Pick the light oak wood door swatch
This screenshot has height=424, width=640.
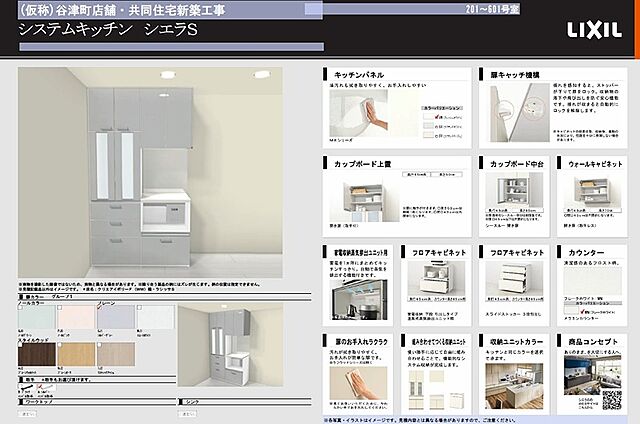76,354
